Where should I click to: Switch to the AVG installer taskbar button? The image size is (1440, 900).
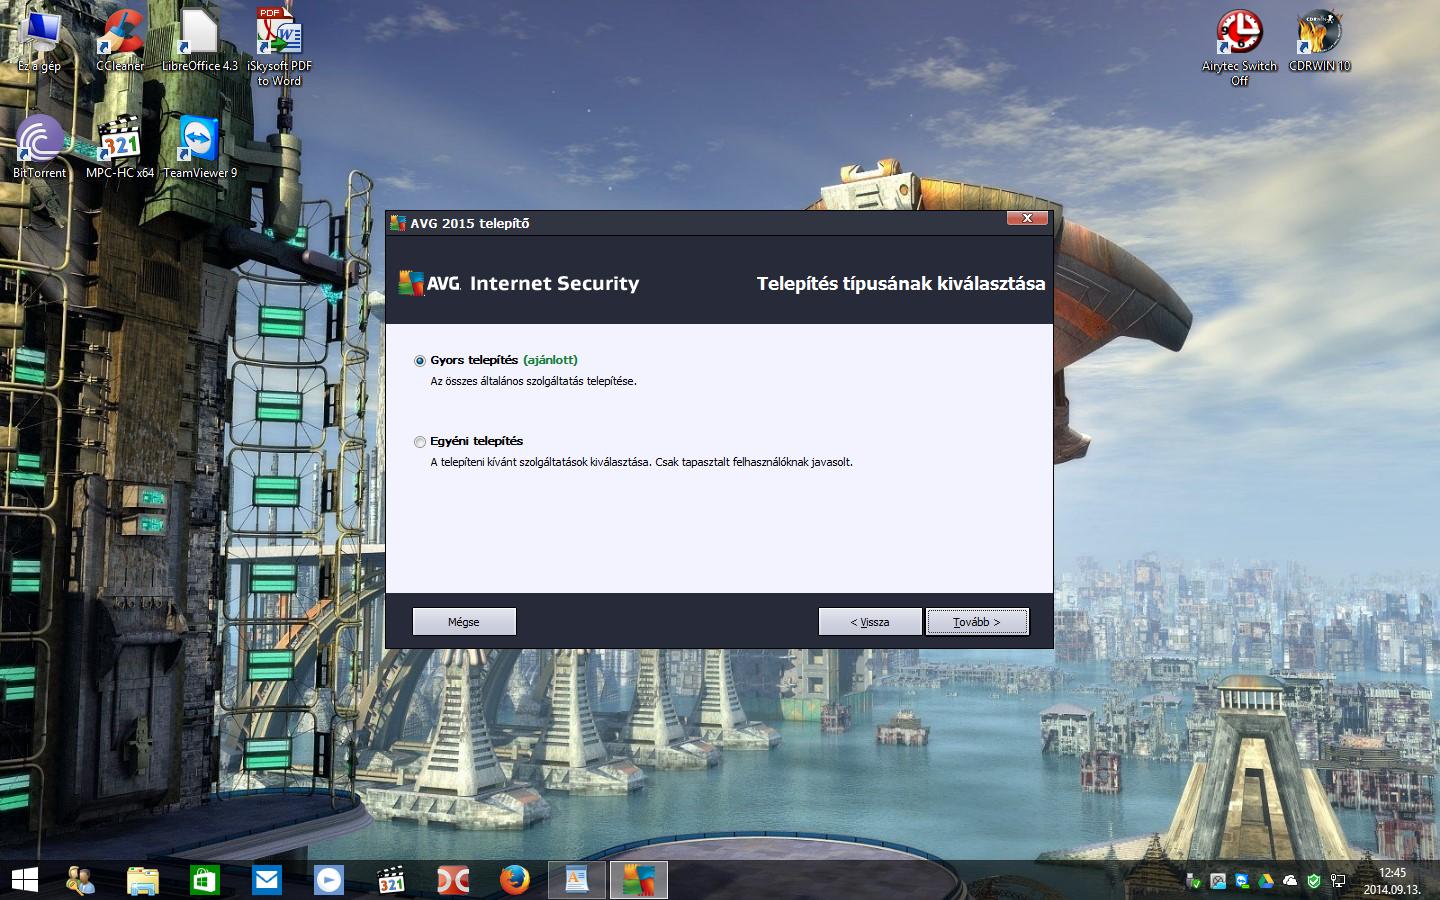(x=639, y=880)
